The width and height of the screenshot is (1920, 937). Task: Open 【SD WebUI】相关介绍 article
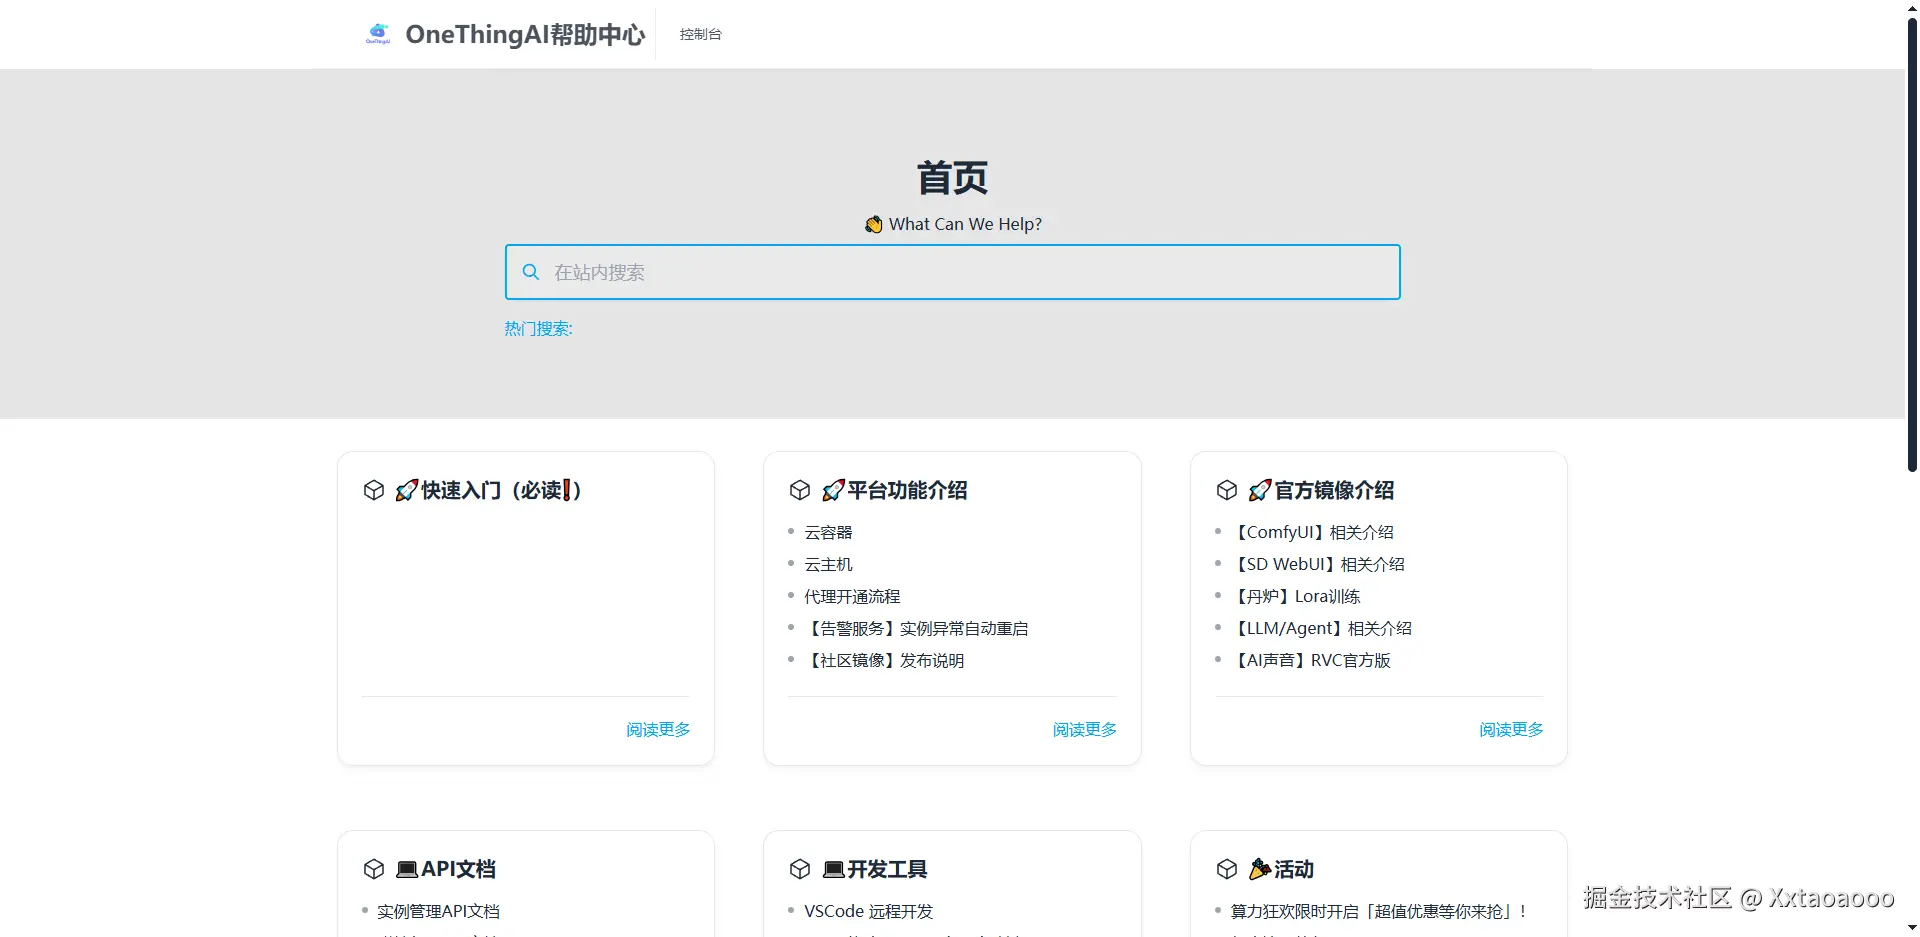click(x=1318, y=565)
